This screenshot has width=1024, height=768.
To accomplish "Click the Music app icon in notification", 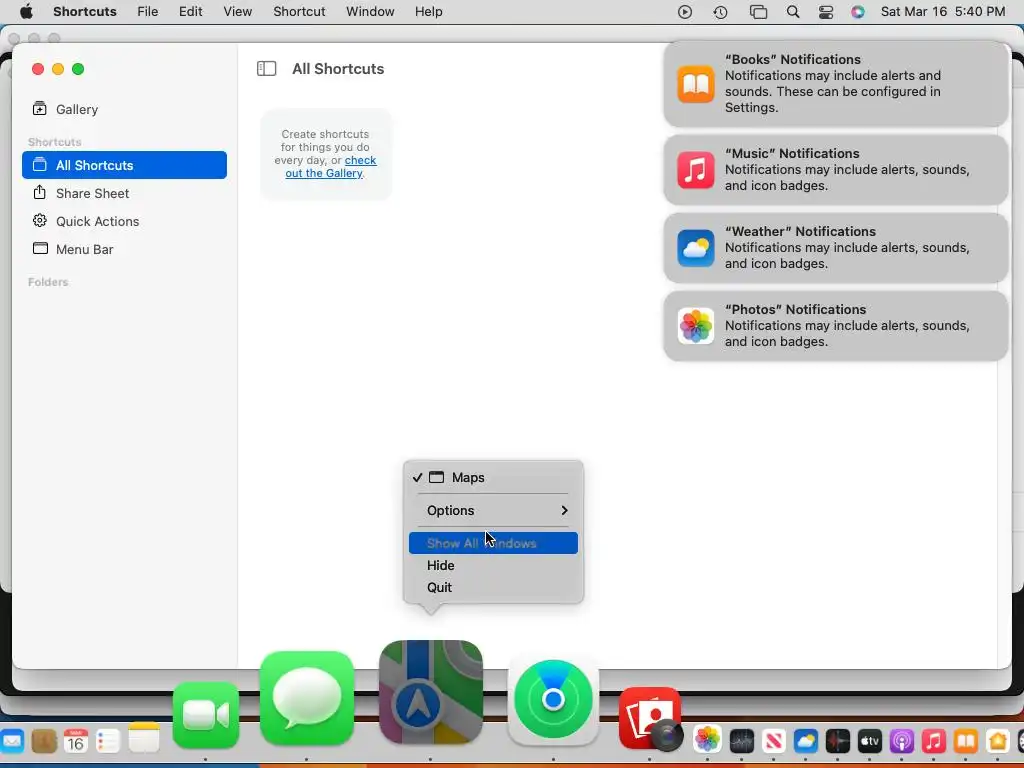I will pos(696,170).
